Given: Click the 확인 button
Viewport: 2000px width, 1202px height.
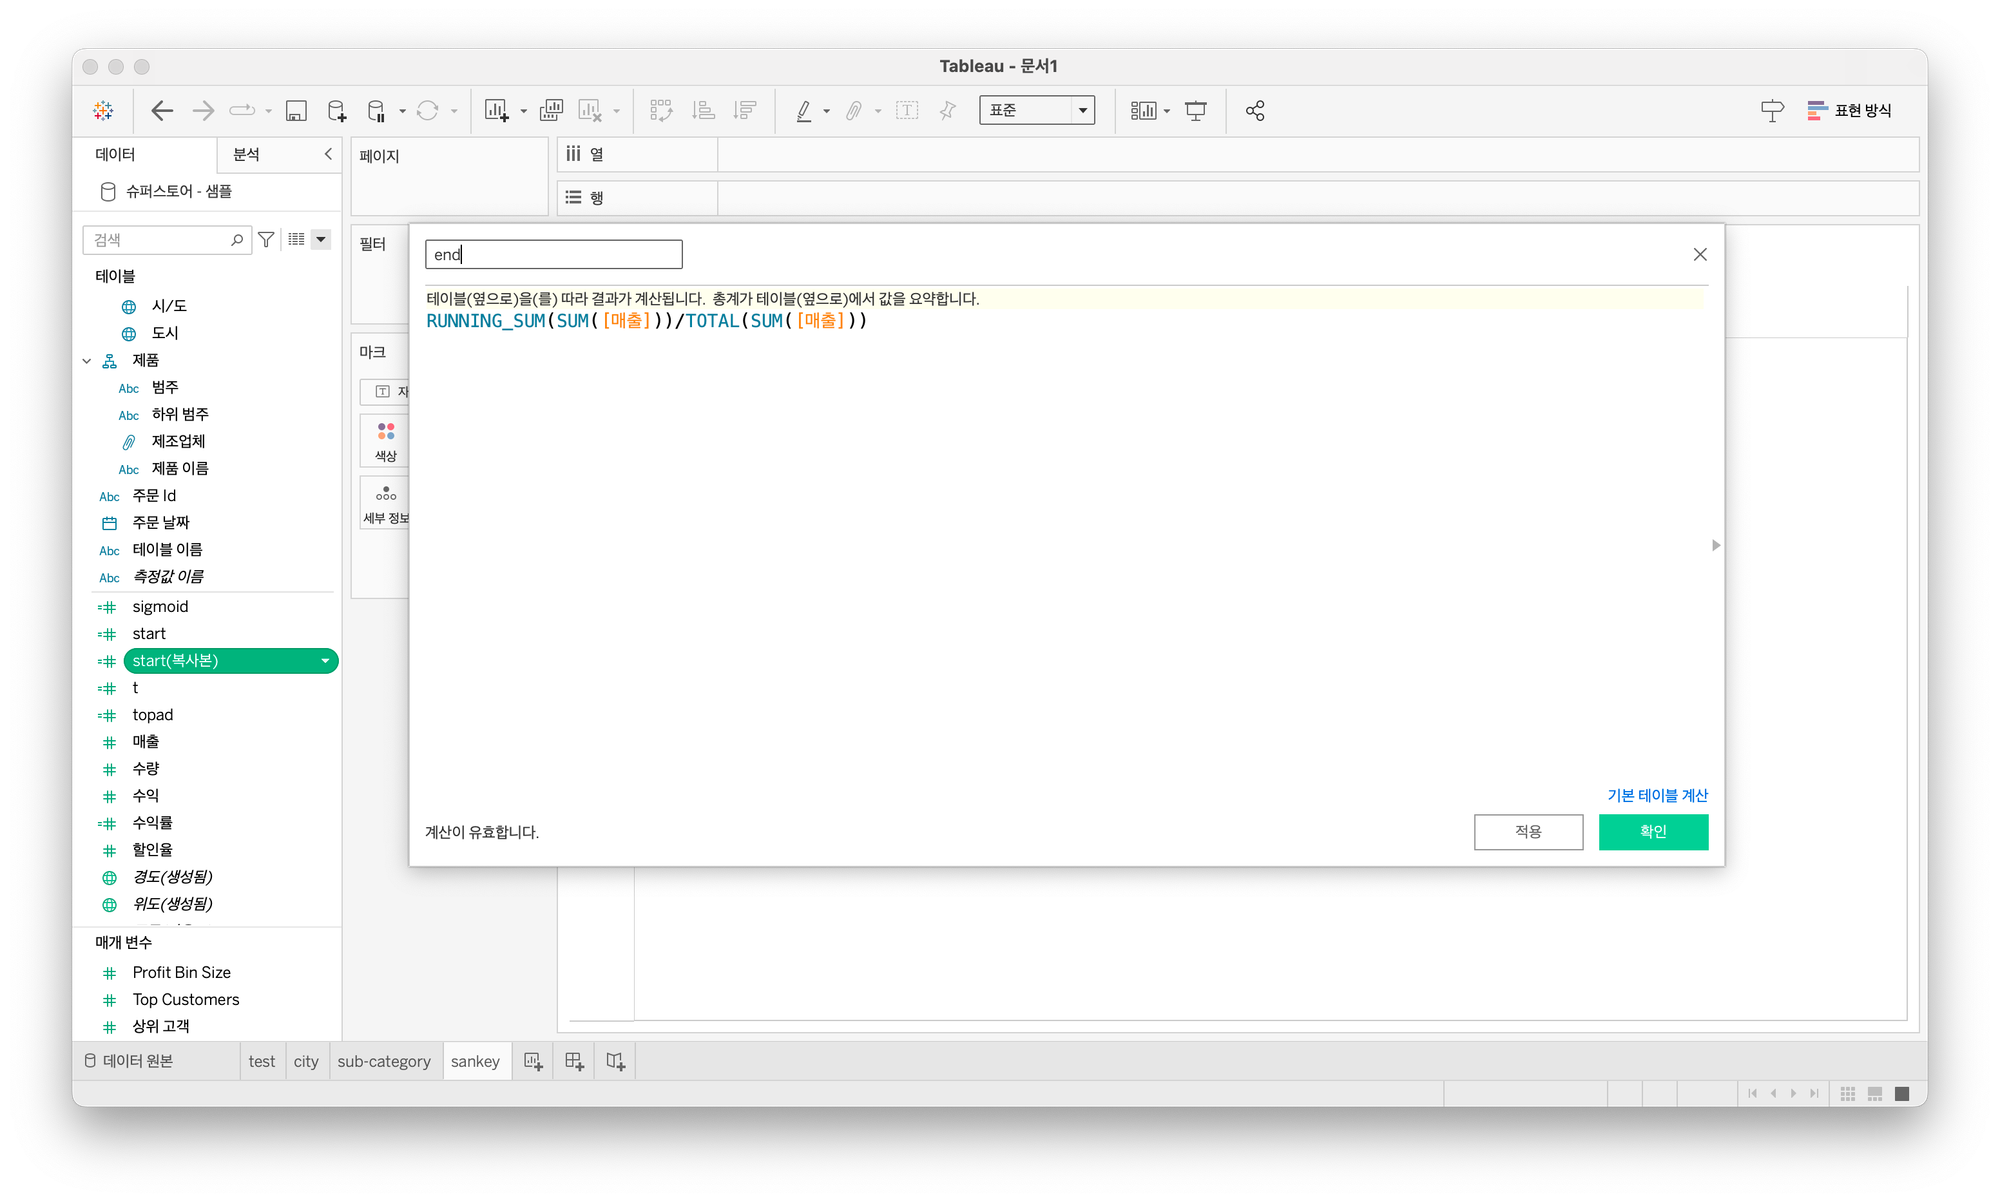Looking at the screenshot, I should tap(1653, 832).
